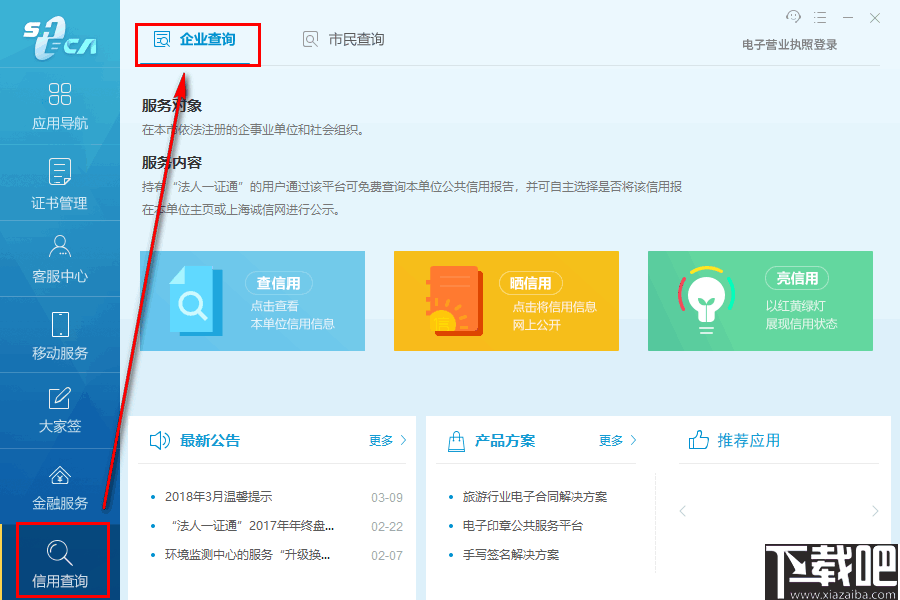Open the 旅游行业电子合同解决方案 link

click(535, 495)
